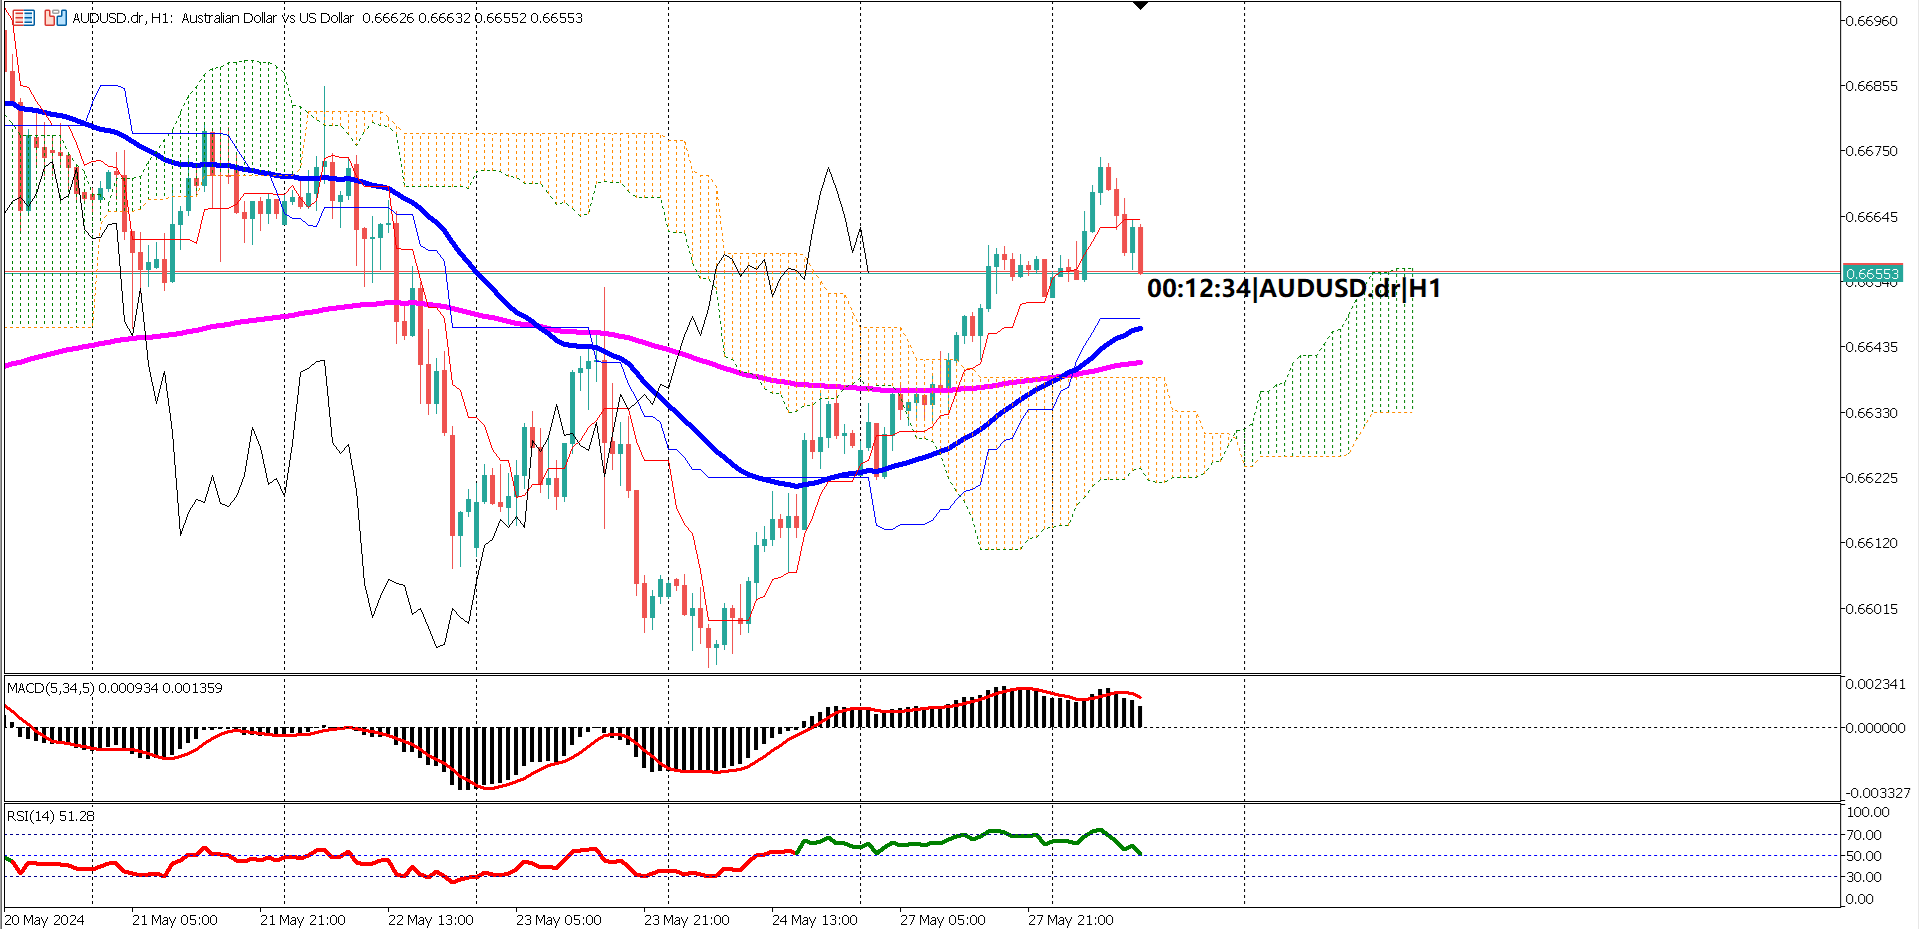Viewport: 1919px width, 929px height.
Task: Click the RSI(14) 51.28 indicator label
Action: (48, 816)
